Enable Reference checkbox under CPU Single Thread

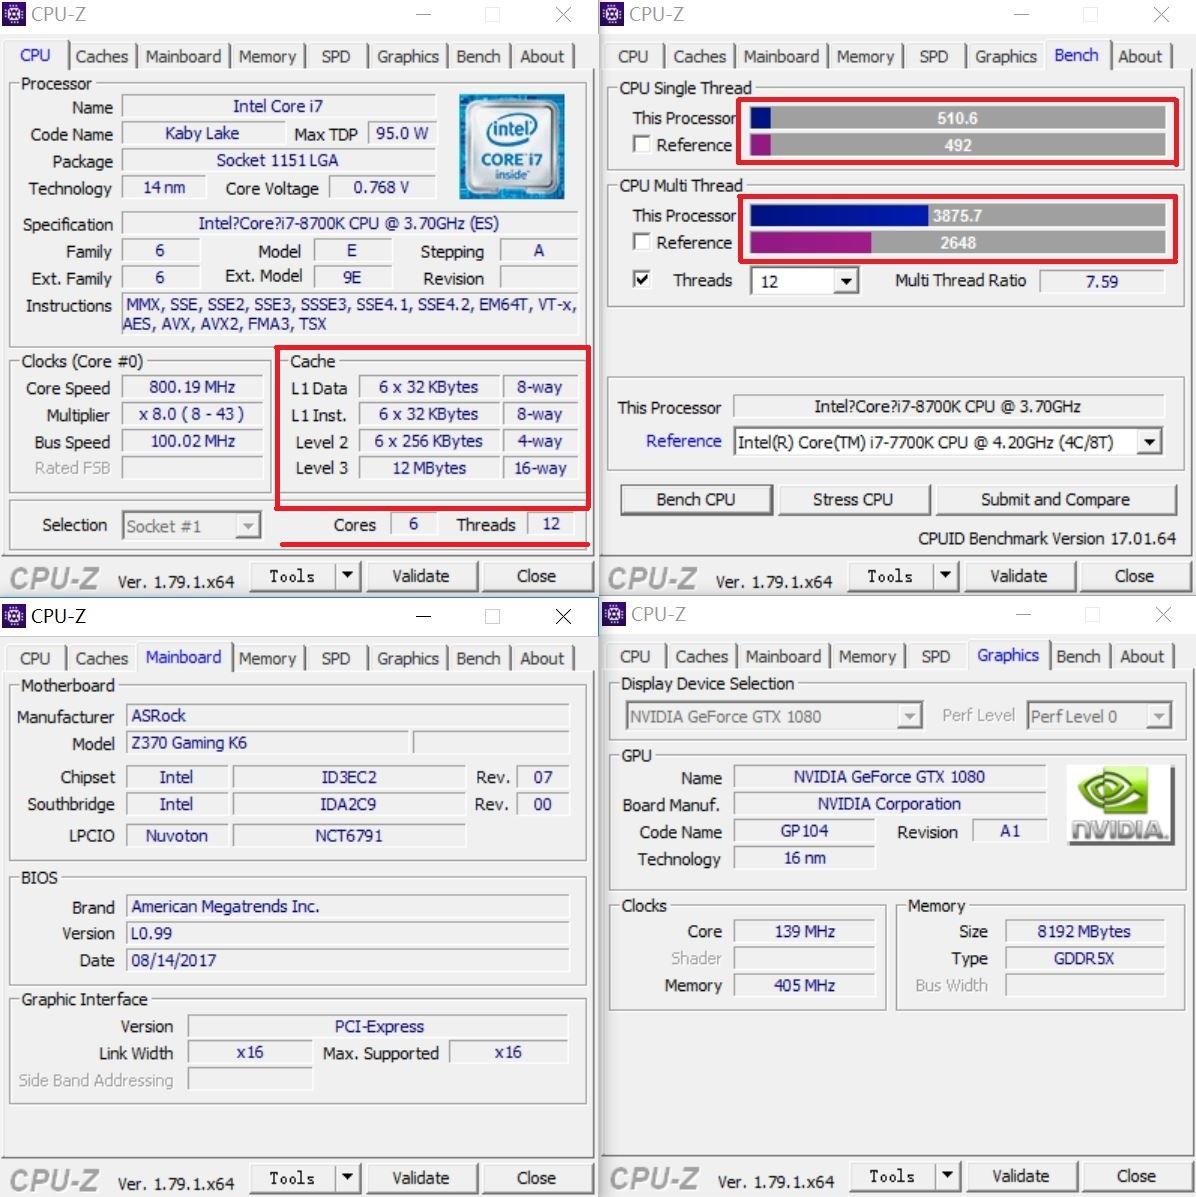click(642, 145)
